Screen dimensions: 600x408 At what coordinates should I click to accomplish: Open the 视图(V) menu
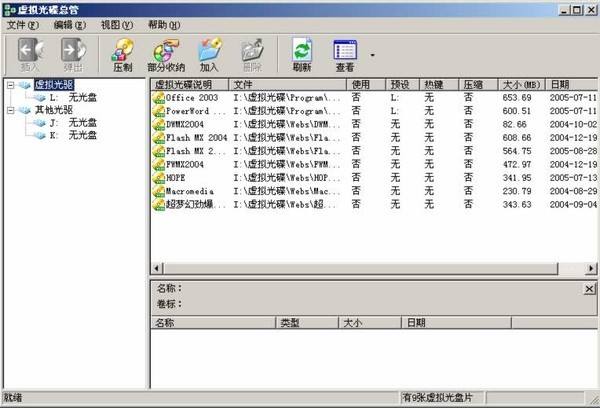click(x=117, y=25)
